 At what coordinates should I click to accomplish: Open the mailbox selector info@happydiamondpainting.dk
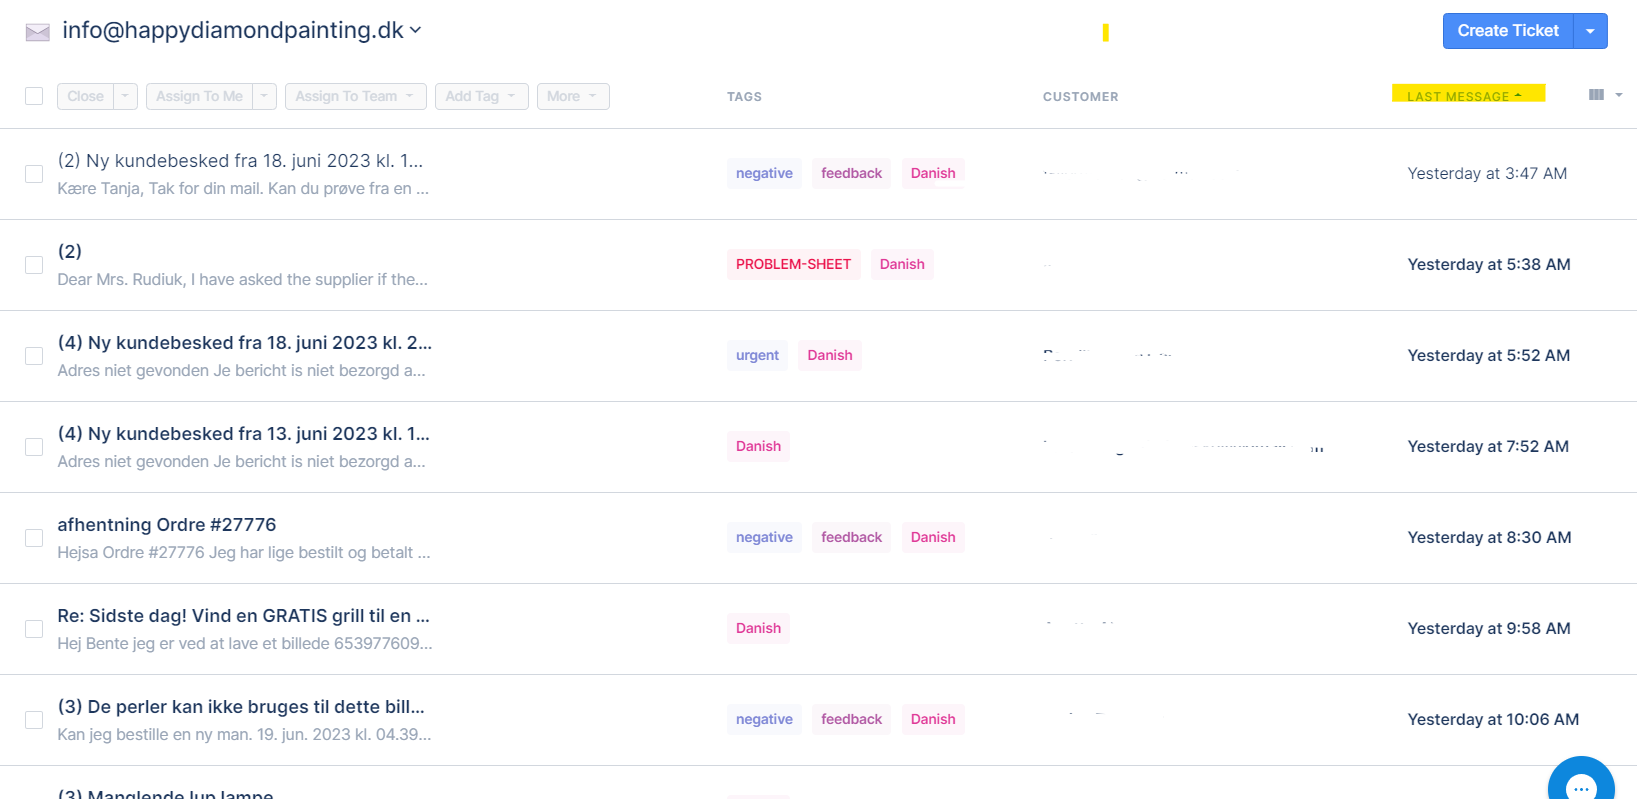(x=241, y=31)
